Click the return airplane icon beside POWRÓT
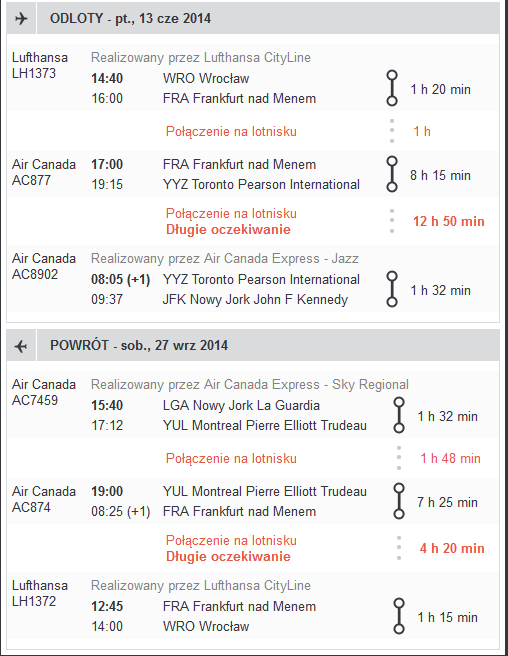508x656 pixels. [21, 346]
